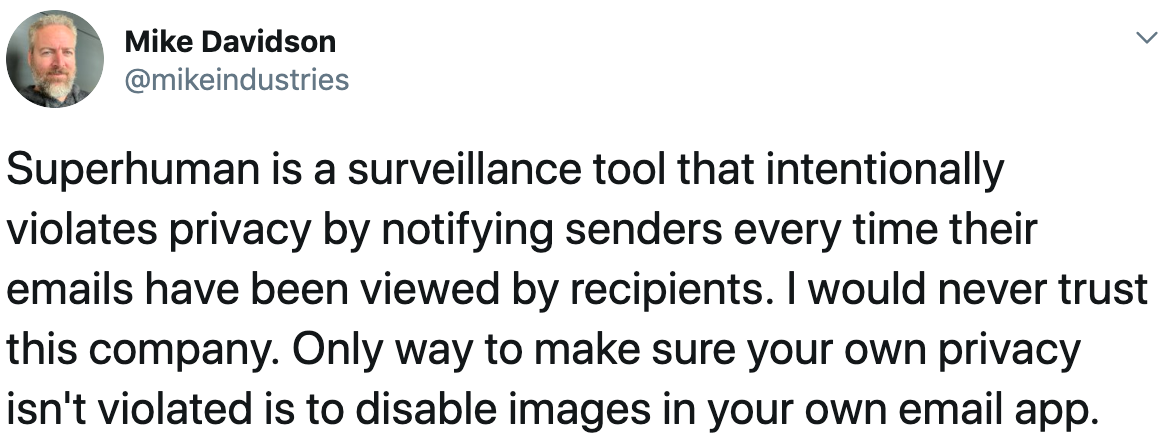Open Mike Davidson's profile picture
This screenshot has height=446, width=1166.
[x=55, y=59]
